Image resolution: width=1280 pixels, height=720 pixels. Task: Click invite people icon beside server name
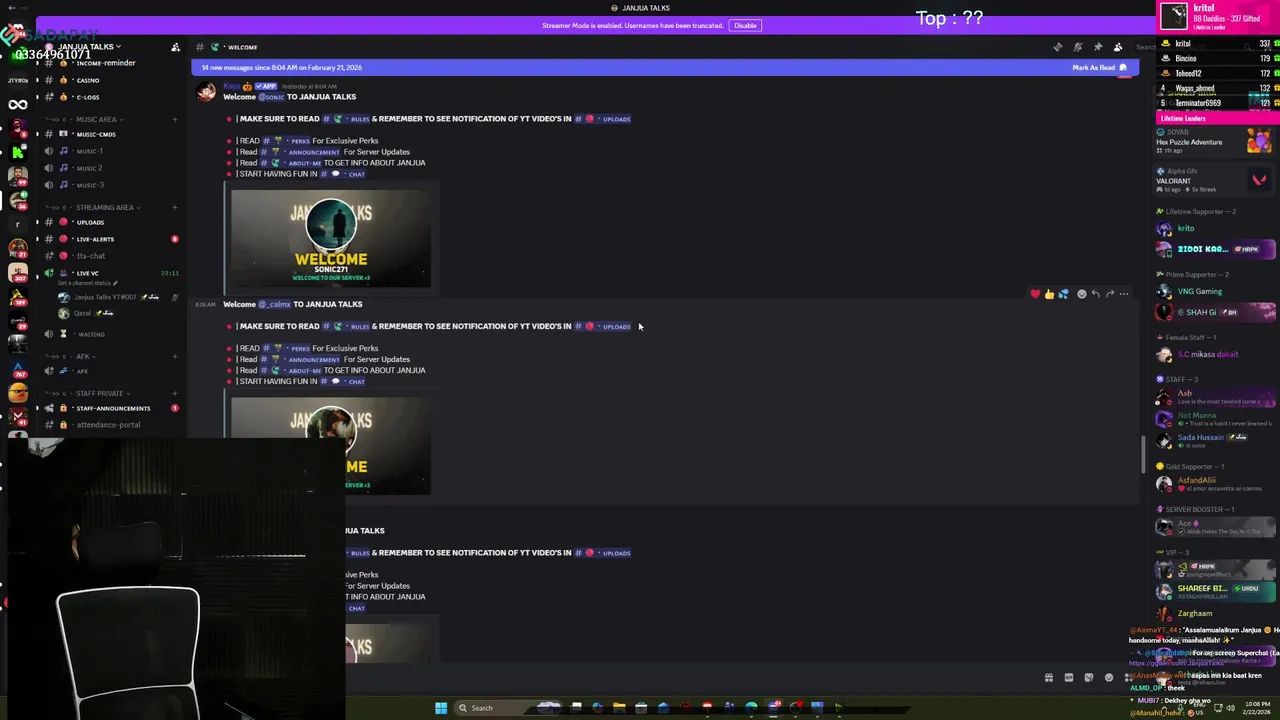click(x=176, y=47)
